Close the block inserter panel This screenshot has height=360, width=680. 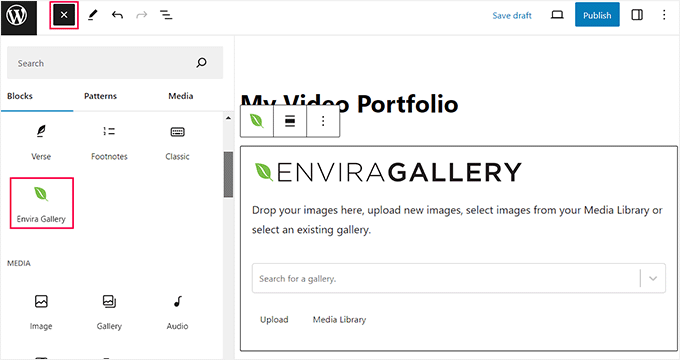64,15
